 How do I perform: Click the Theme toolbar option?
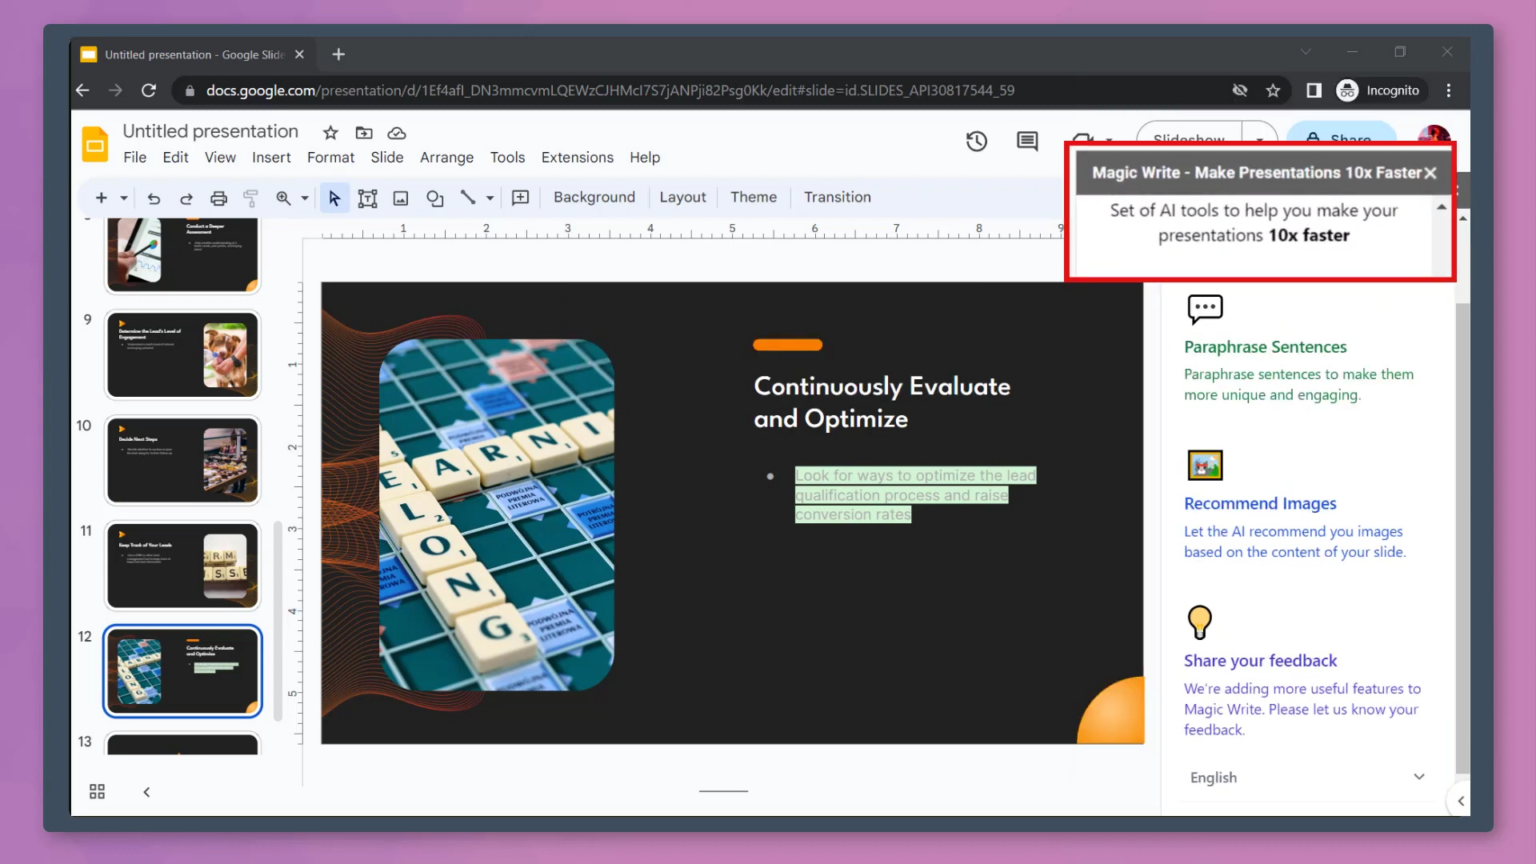753,197
